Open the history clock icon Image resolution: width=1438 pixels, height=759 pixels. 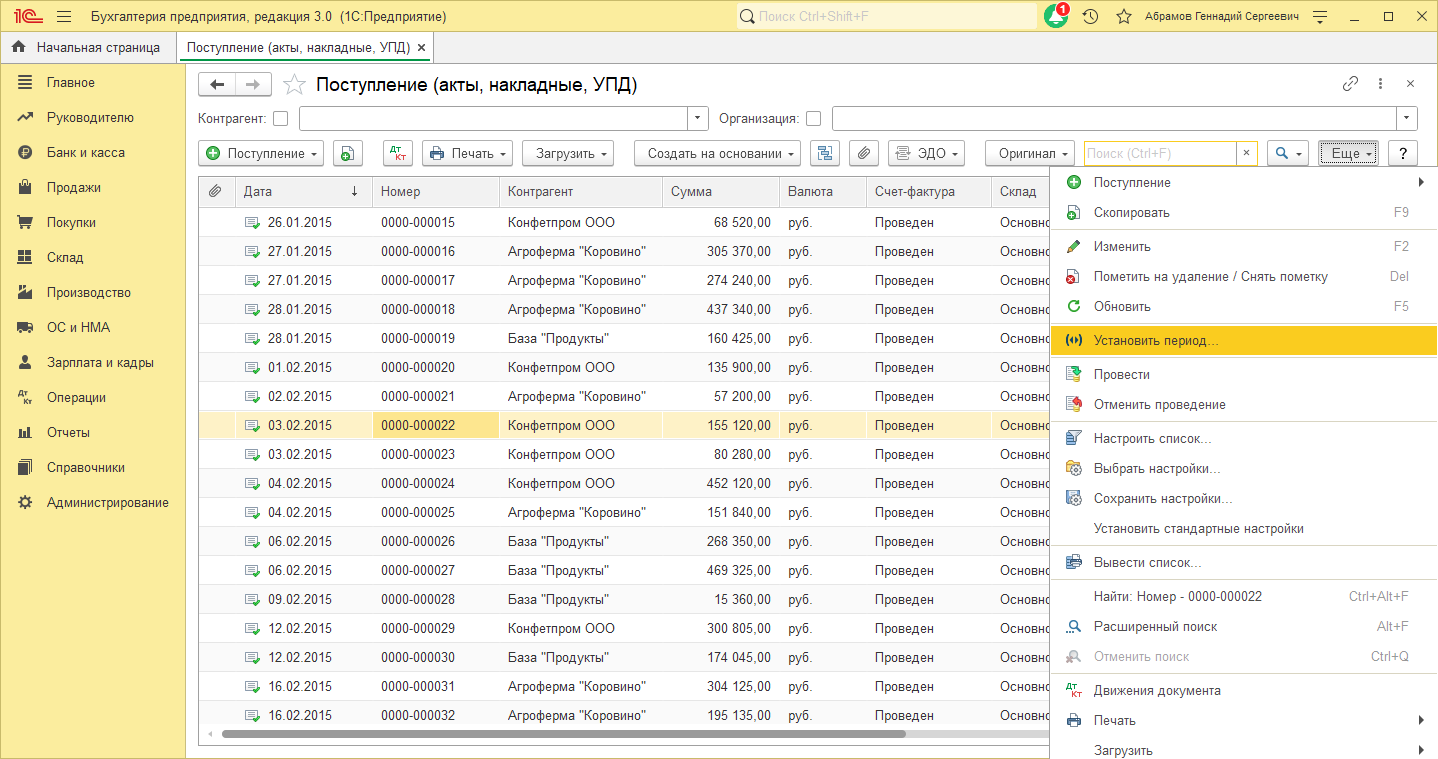click(x=1090, y=17)
